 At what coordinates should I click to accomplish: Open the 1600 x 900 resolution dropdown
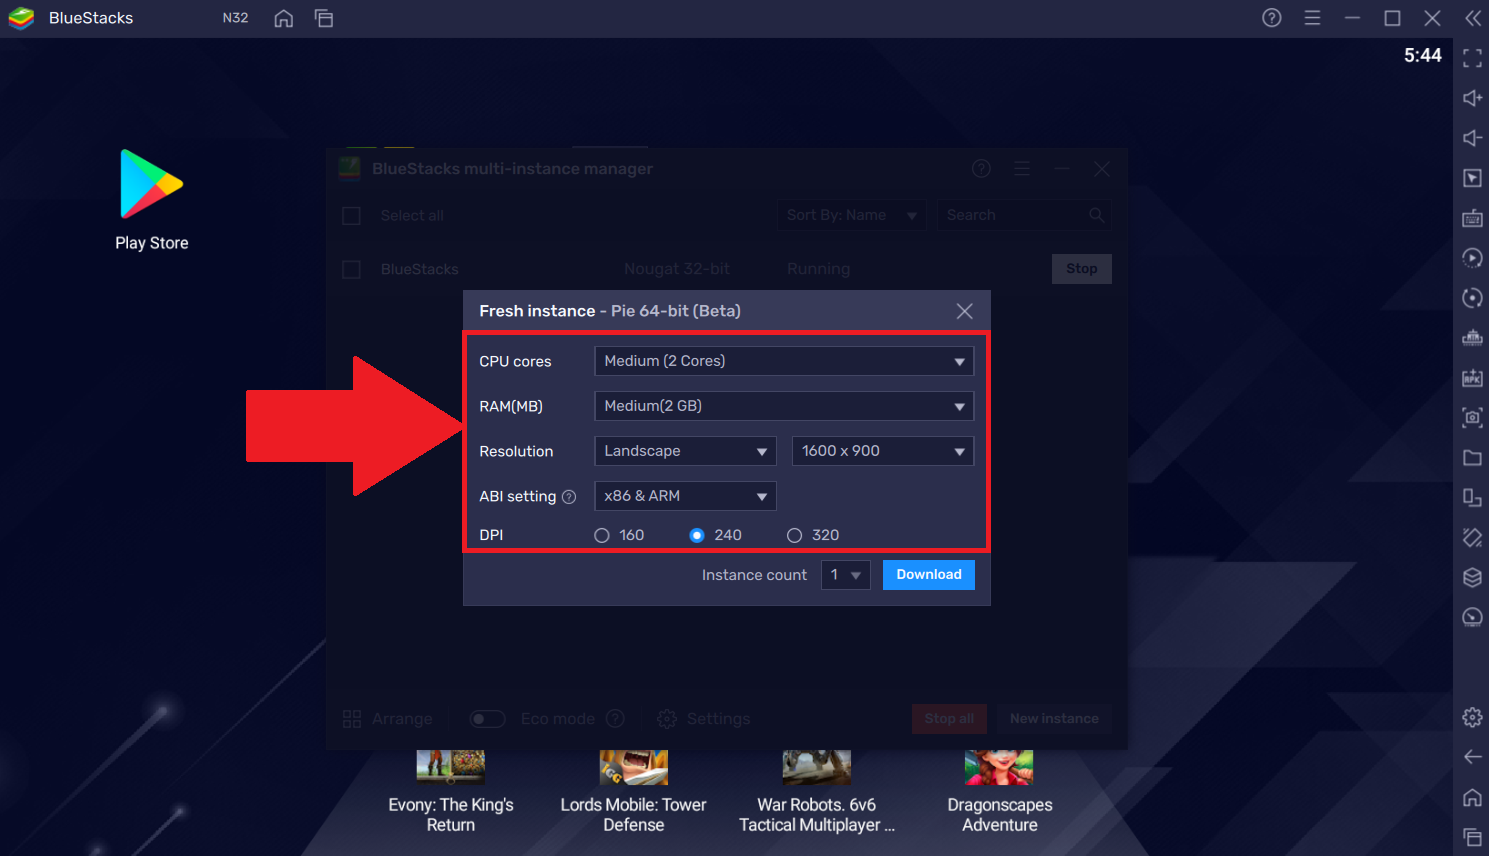point(882,451)
